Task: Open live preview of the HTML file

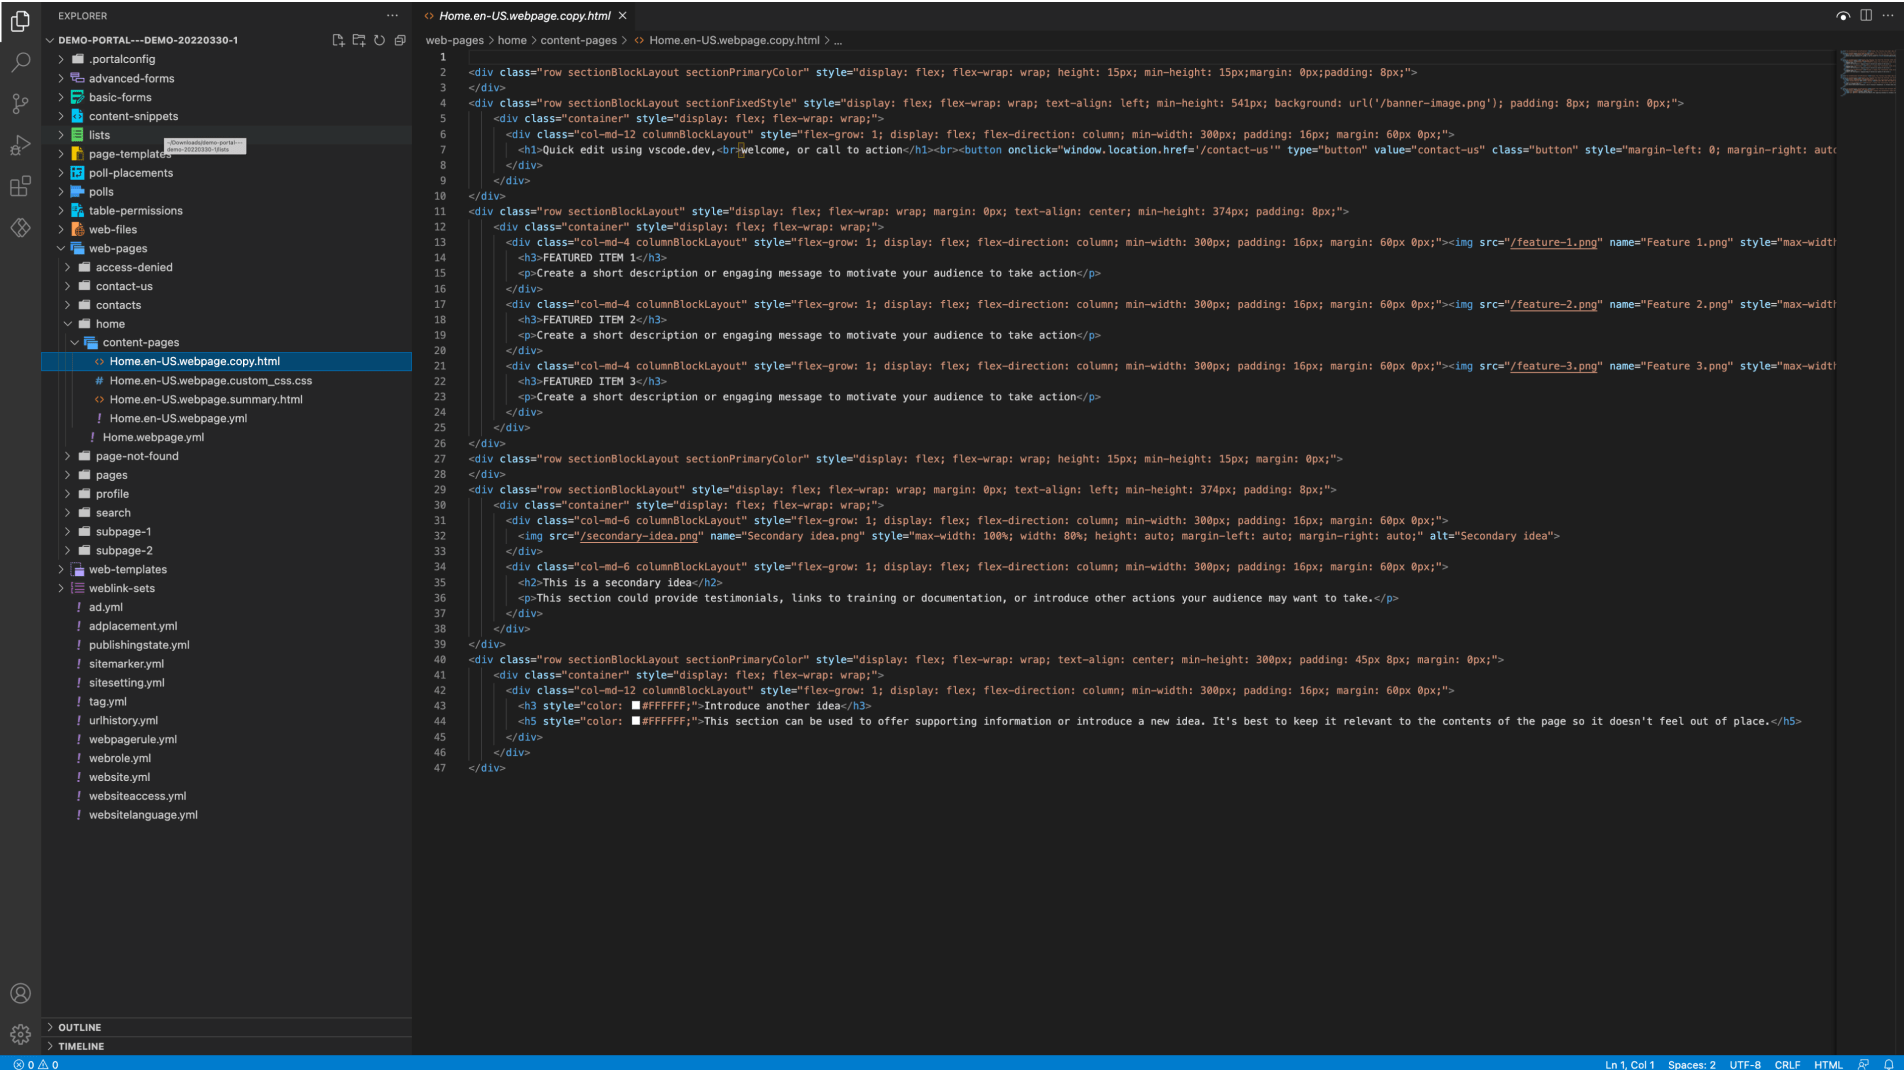Action: pyautogui.click(x=1842, y=15)
